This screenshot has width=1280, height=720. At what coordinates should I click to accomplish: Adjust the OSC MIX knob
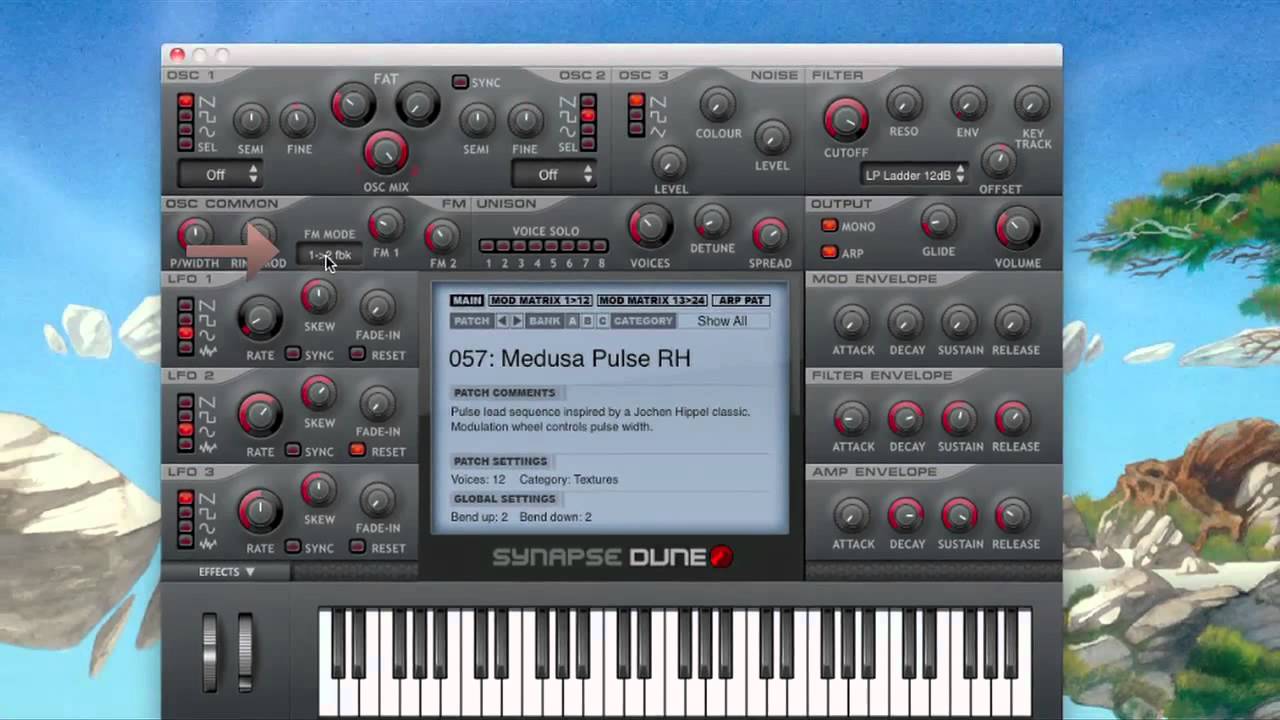(386, 153)
